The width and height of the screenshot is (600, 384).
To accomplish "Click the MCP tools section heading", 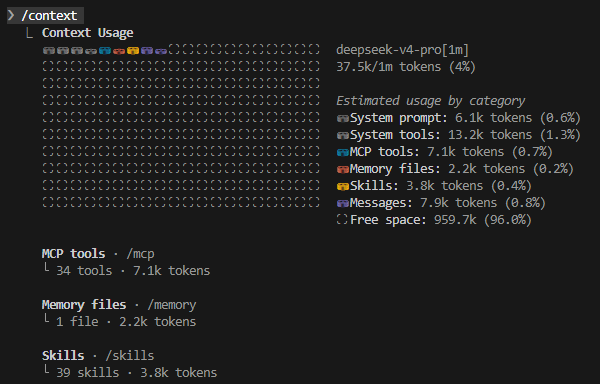I will (x=73, y=254).
